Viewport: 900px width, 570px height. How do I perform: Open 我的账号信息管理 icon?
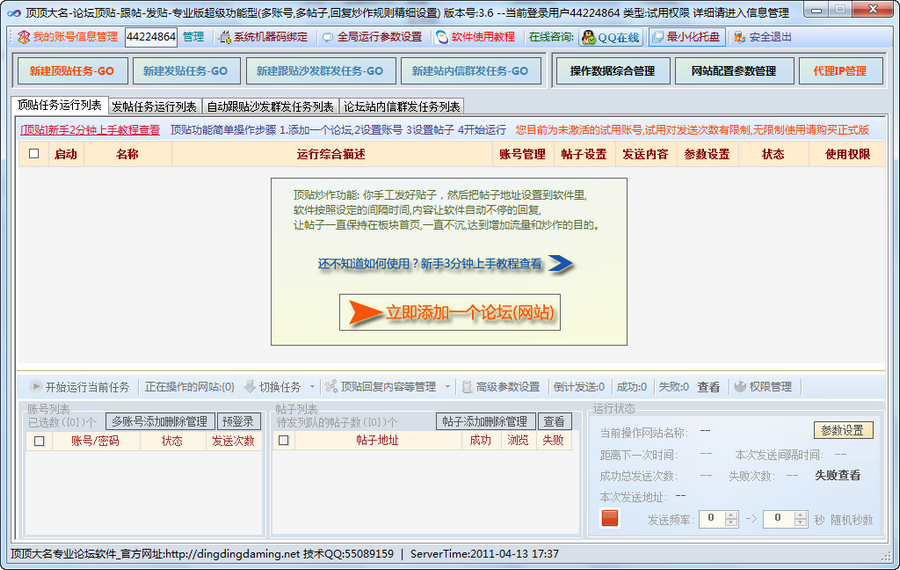24,37
